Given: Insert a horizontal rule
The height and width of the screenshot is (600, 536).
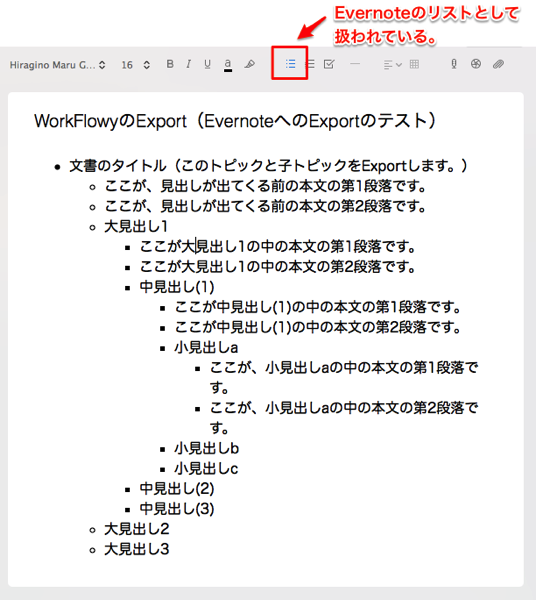Looking at the screenshot, I should point(355,64).
